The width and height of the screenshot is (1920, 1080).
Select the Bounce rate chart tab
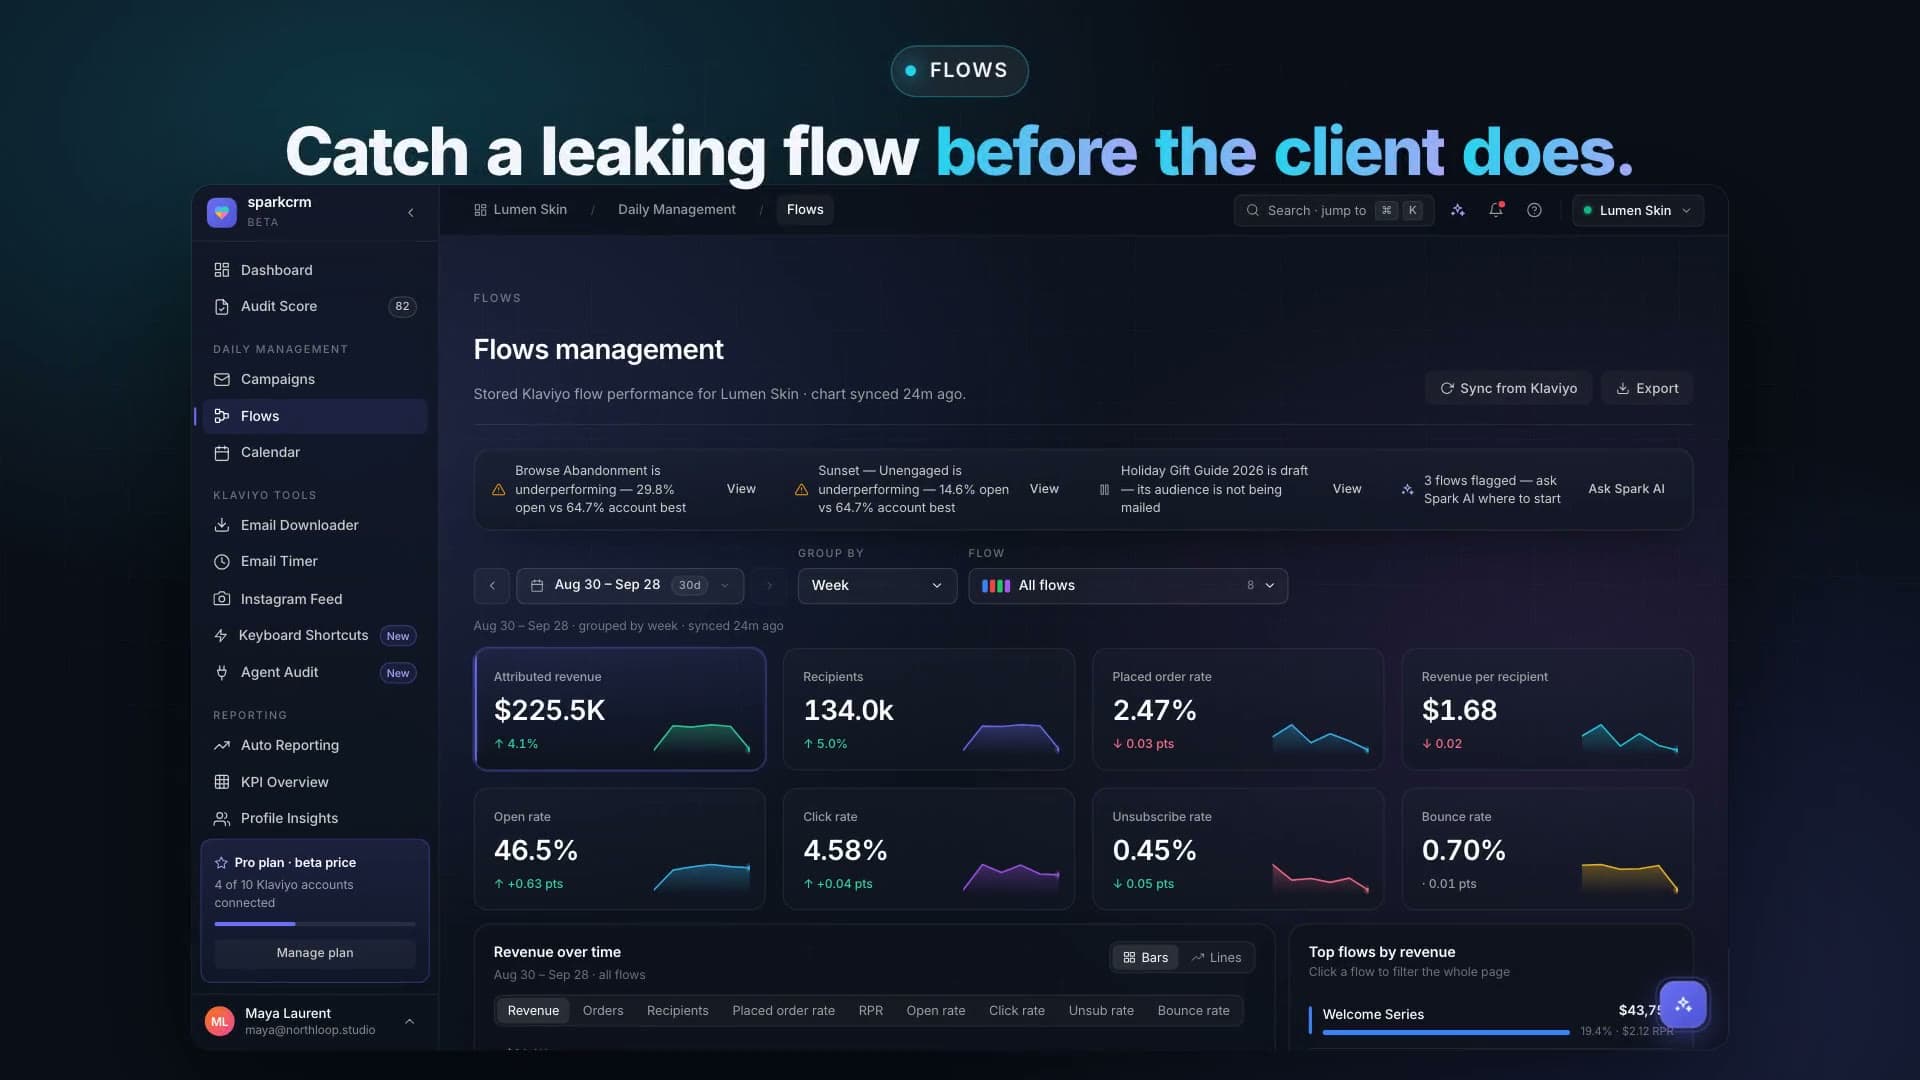tap(1193, 1011)
